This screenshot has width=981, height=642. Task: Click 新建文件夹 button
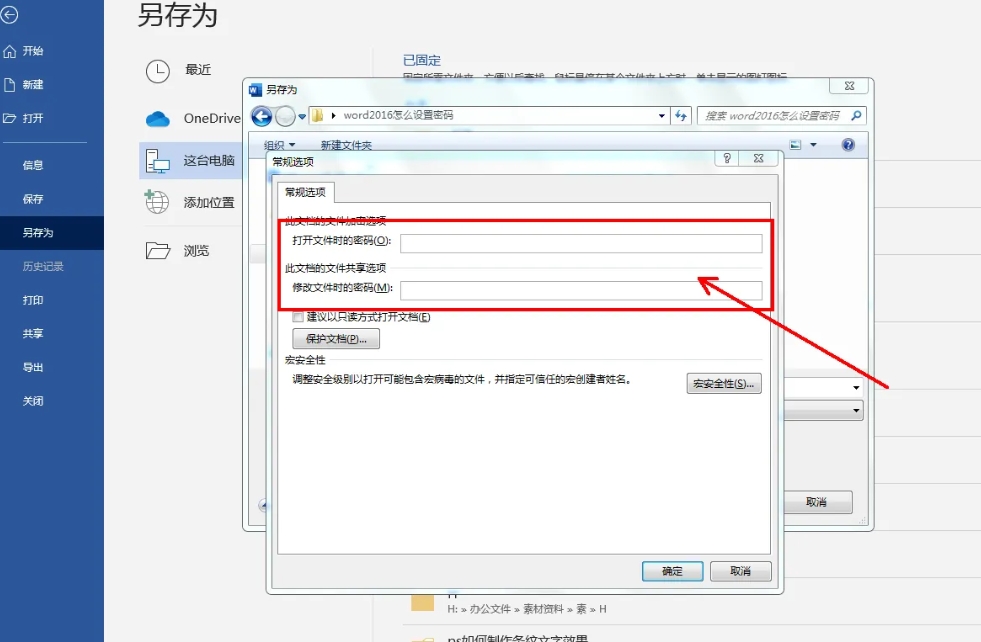coord(346,145)
